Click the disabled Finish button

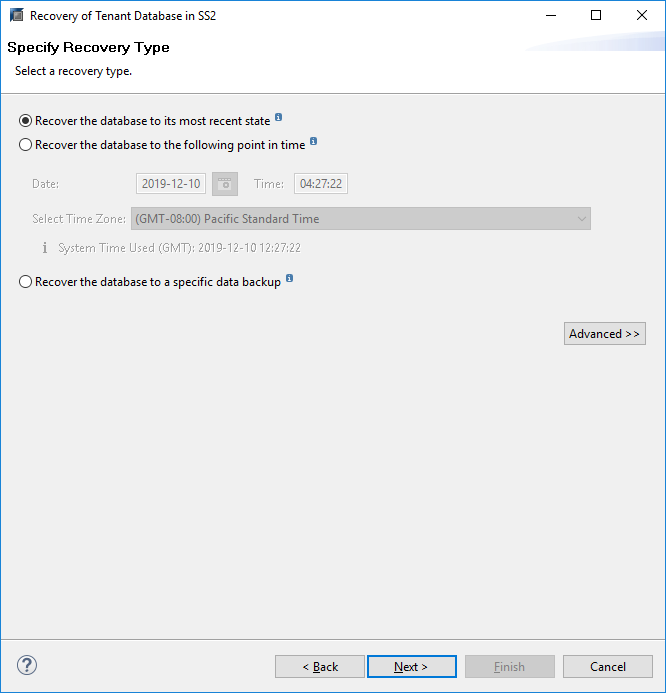point(509,667)
